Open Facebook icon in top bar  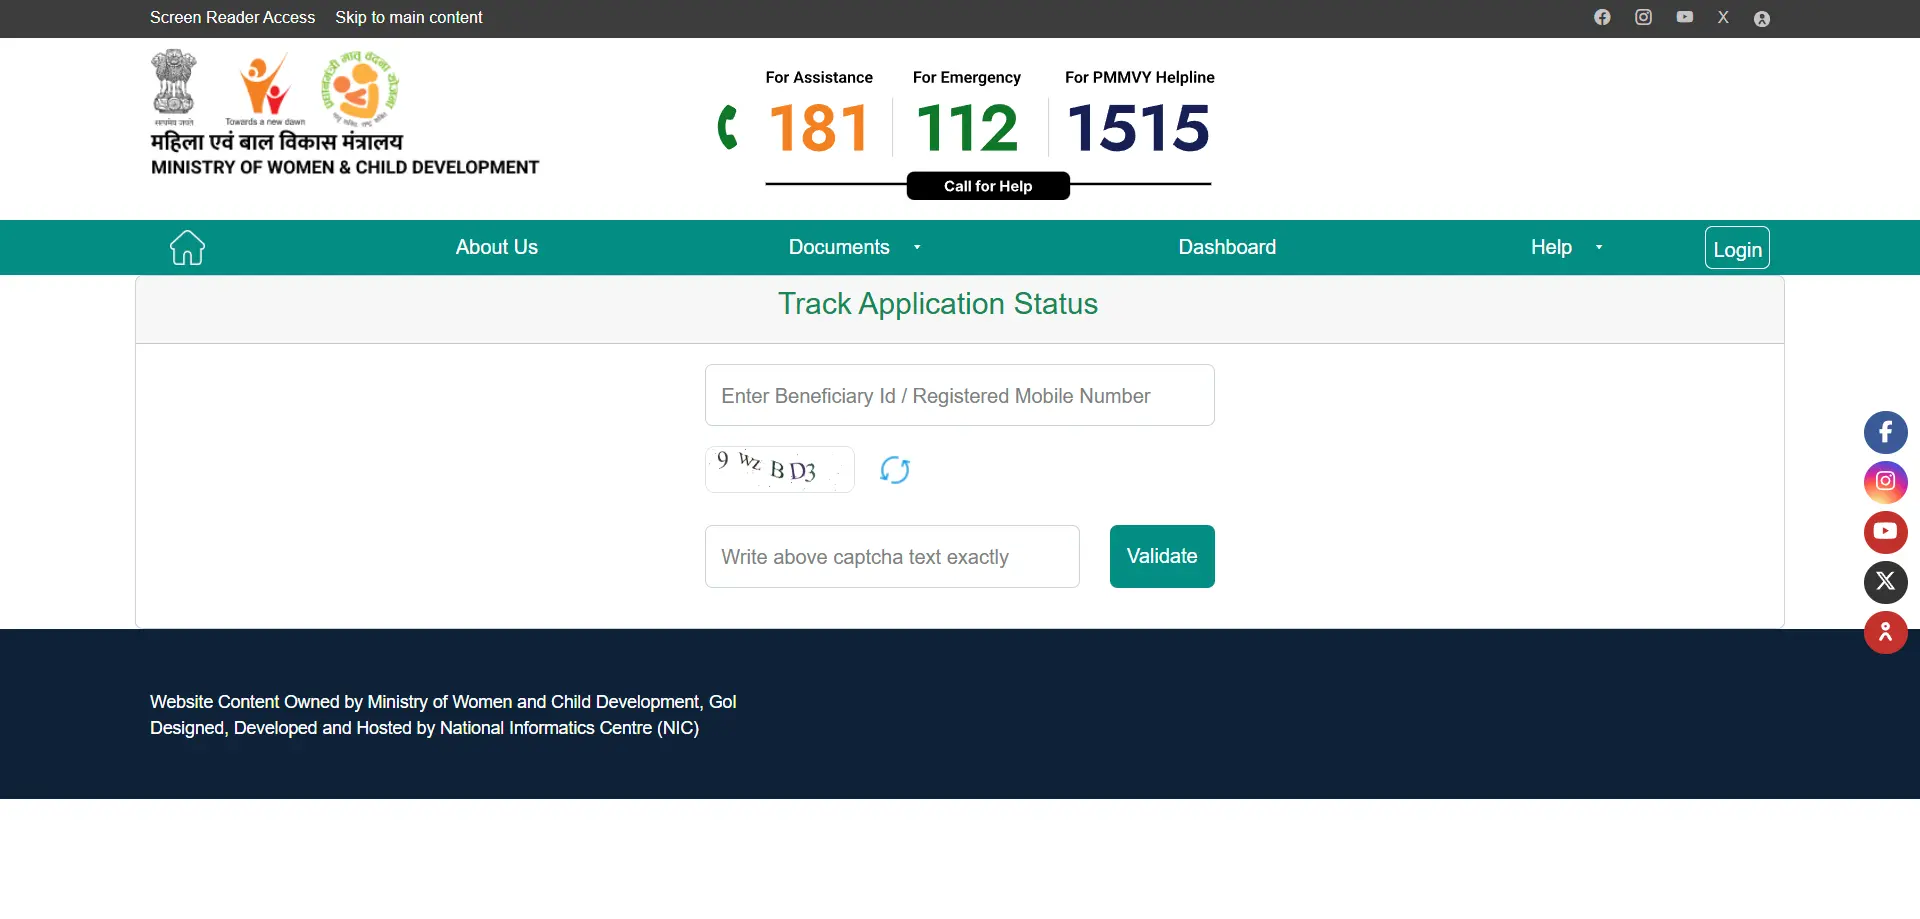click(x=1602, y=17)
